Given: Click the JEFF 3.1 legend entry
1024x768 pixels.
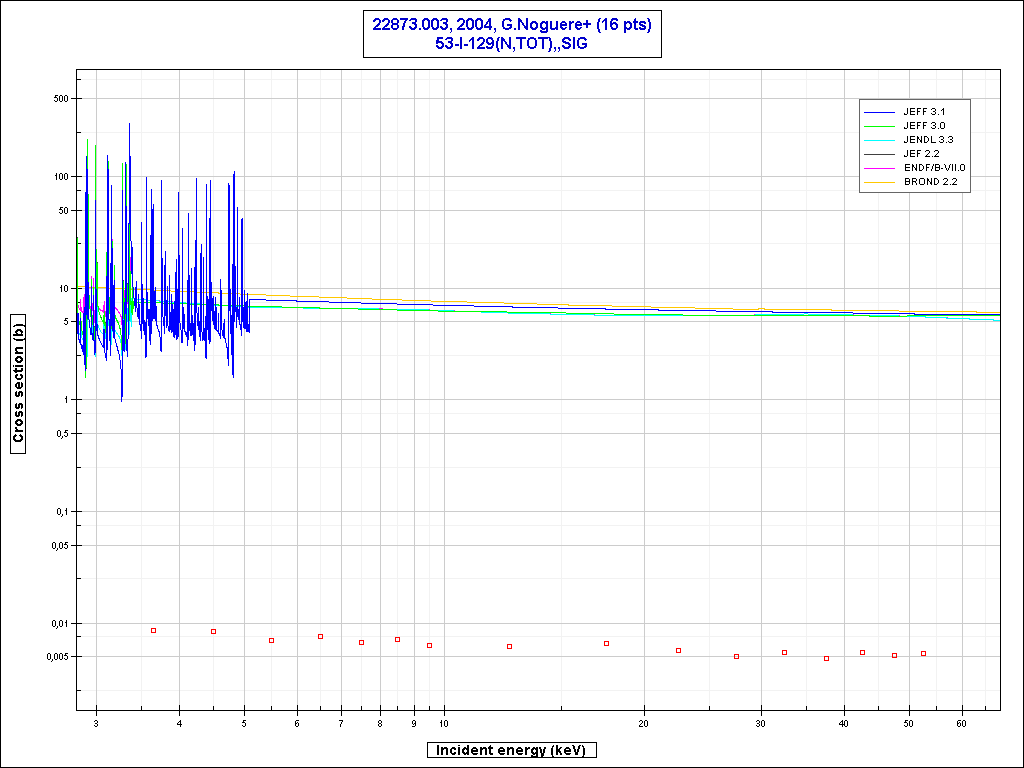Looking at the screenshot, I should click(x=924, y=112).
